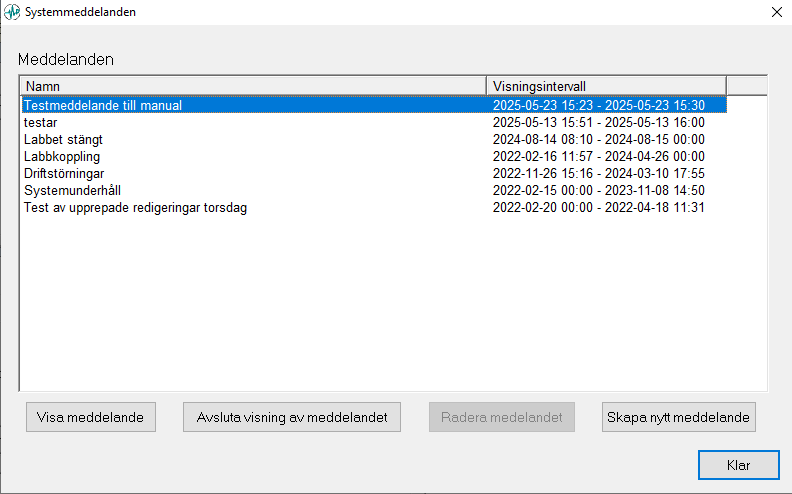
Task: Click the interval cell starting 2022-11-26 15:16
Action: coord(598,173)
